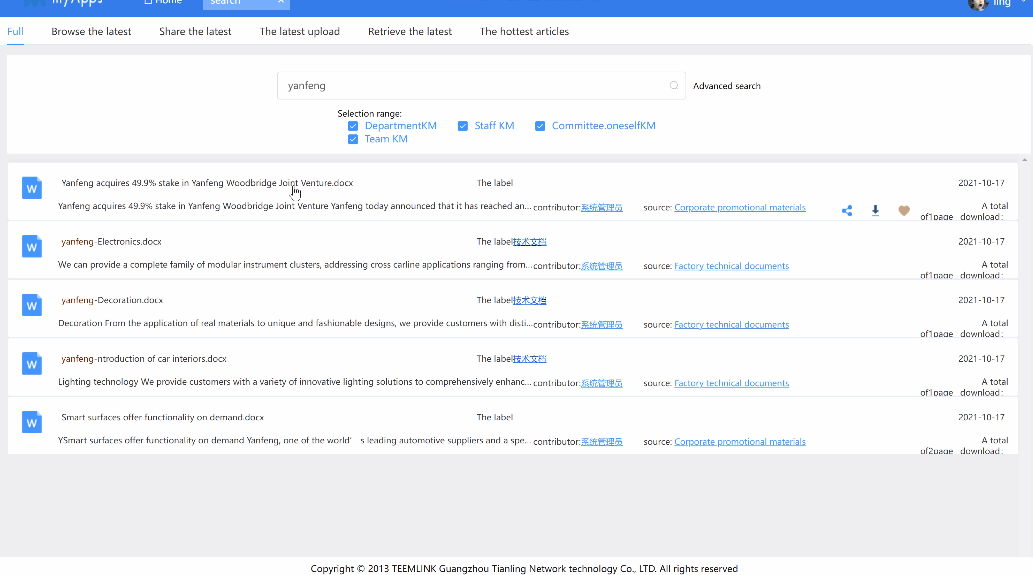Image resolution: width=1033 pixels, height=575 pixels.
Task: Open Factory technical documents source for Electronics
Action: 731,266
